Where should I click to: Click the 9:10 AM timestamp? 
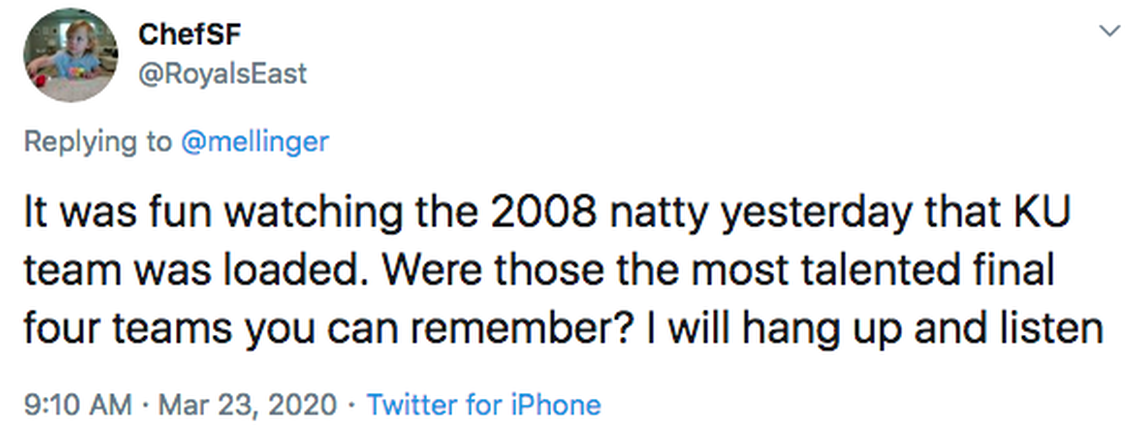pyautogui.click(x=76, y=405)
